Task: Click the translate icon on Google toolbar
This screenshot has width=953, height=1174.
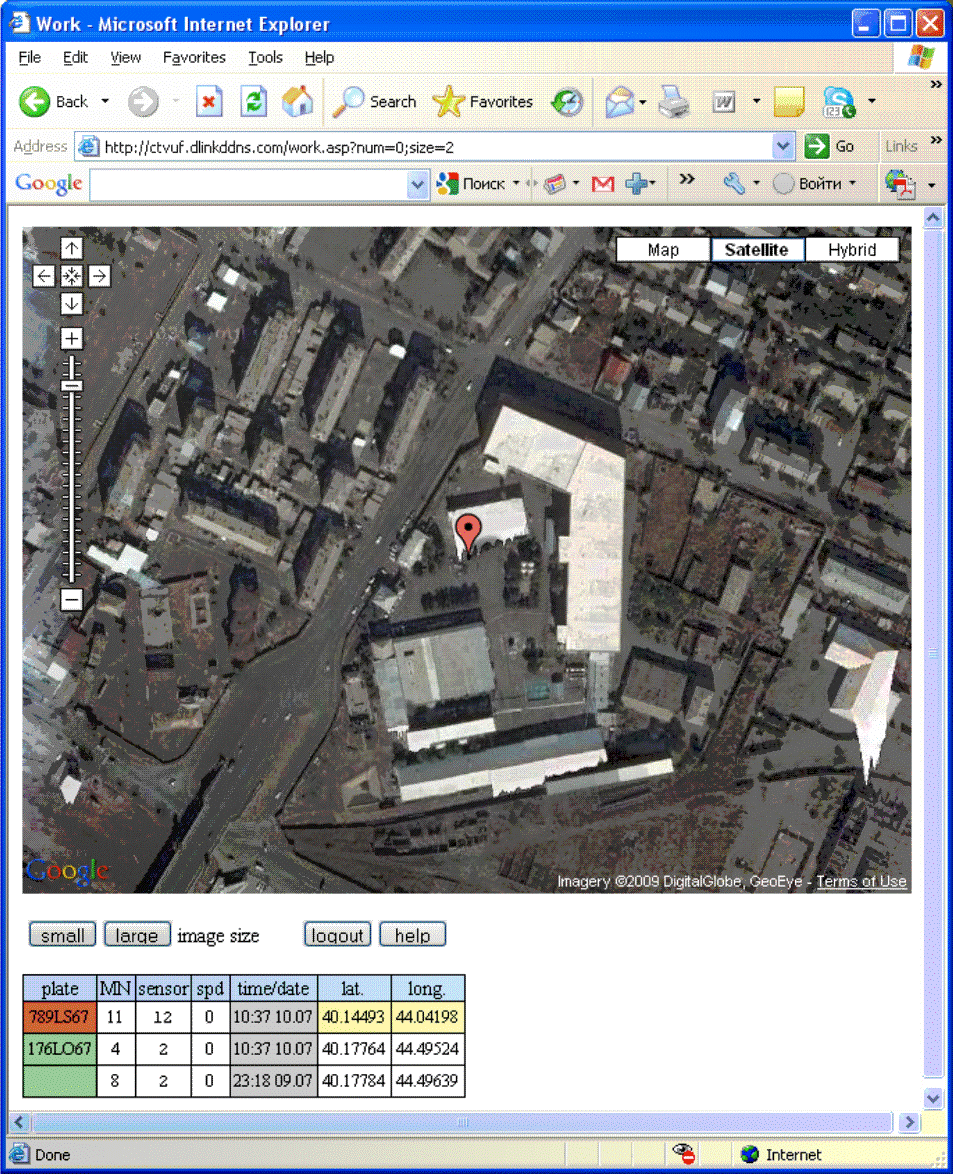Action: pos(900,183)
